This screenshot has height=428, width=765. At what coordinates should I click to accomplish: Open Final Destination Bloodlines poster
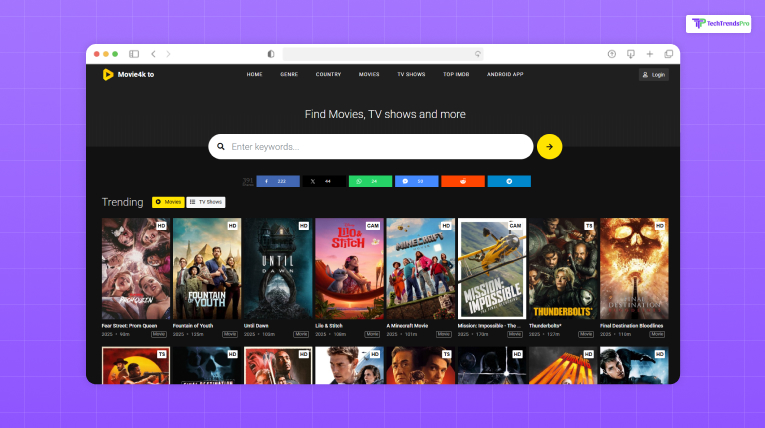pyautogui.click(x=634, y=268)
